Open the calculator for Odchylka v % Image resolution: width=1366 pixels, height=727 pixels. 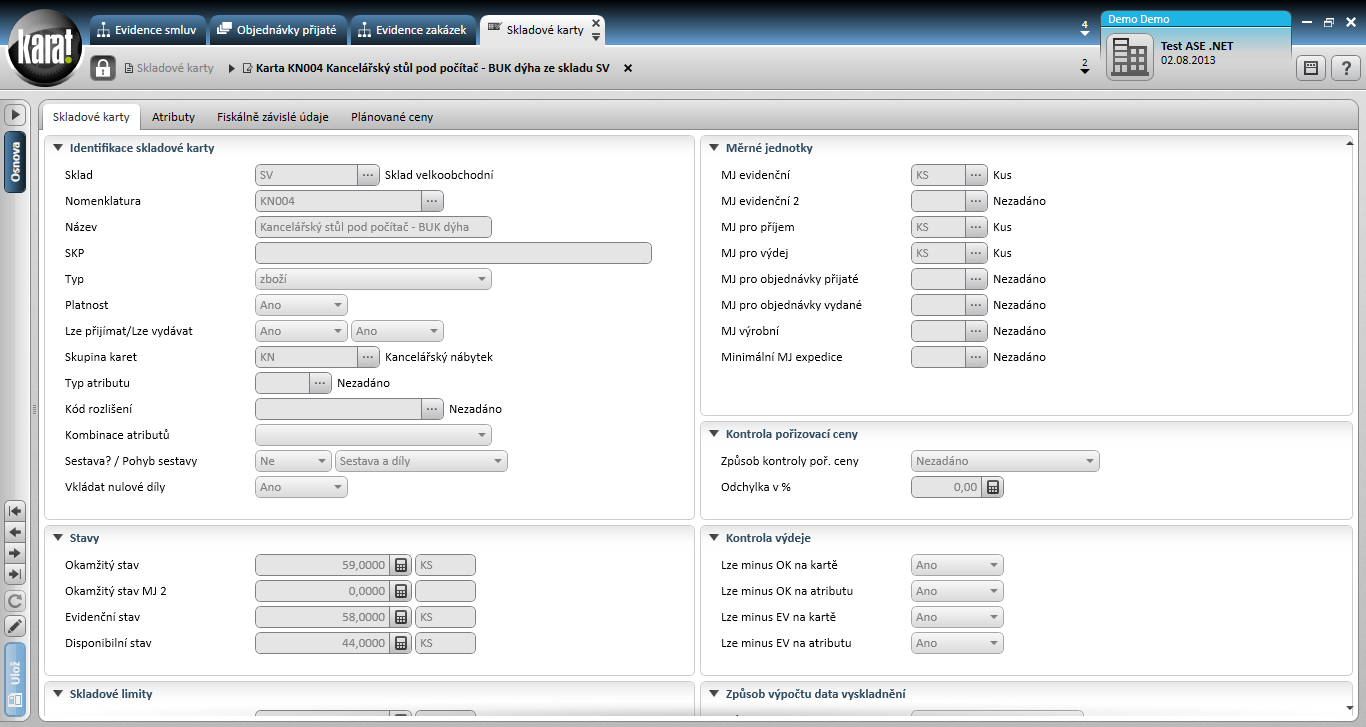tap(993, 487)
